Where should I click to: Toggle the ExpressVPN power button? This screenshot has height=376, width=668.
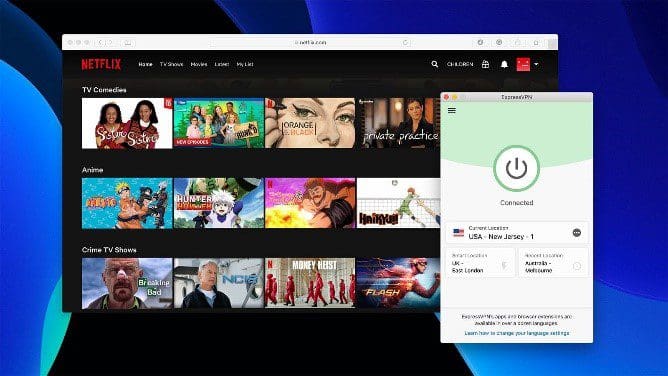[x=516, y=169]
